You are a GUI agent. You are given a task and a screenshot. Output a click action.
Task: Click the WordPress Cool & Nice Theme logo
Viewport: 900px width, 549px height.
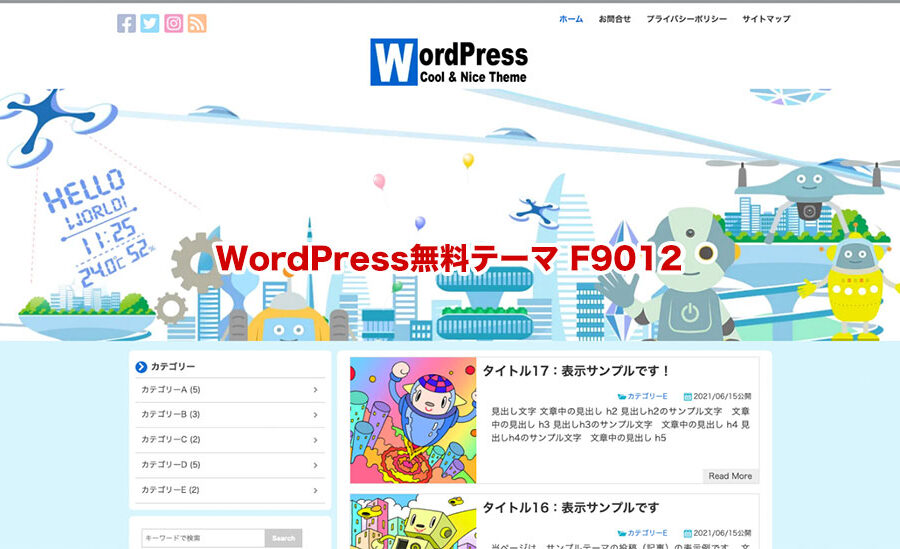pos(449,62)
